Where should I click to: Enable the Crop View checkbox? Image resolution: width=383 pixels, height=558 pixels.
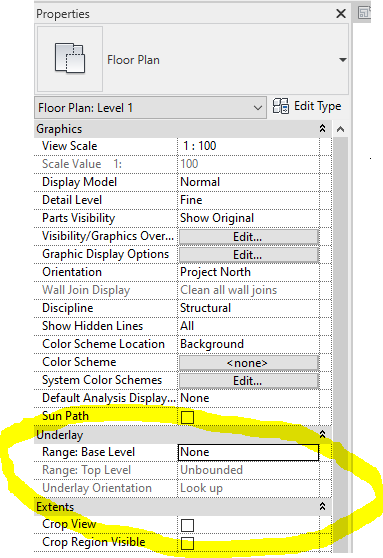point(187,525)
